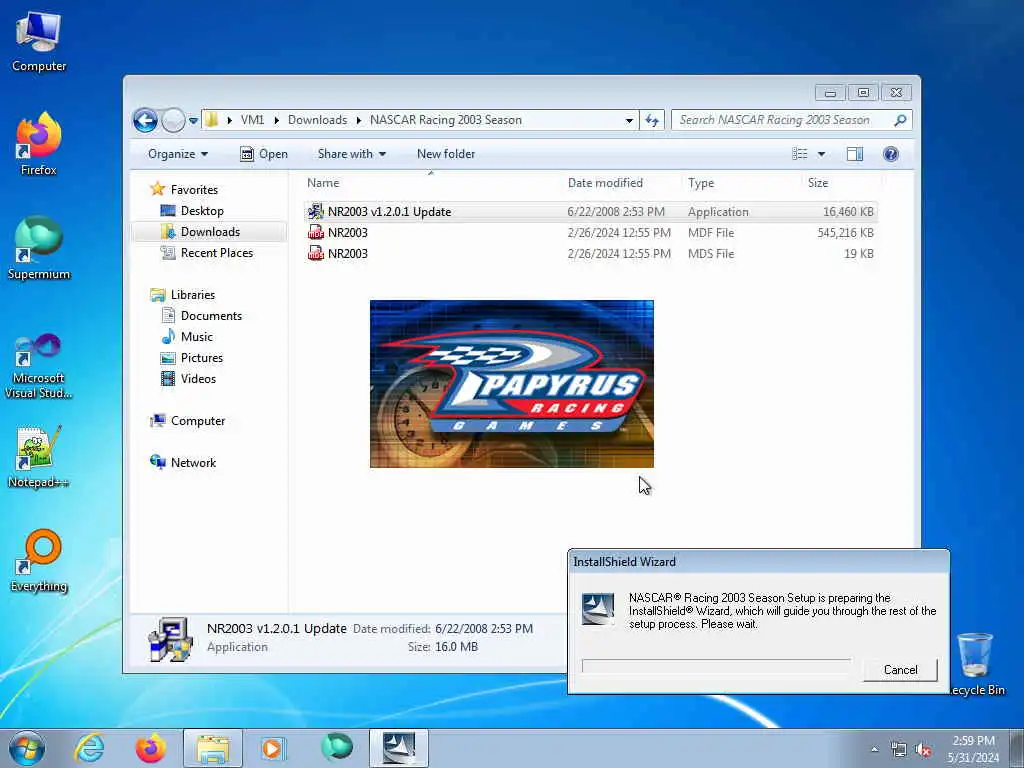Click the search magnifier icon in Explorer
1024x768 pixels.
click(x=900, y=120)
